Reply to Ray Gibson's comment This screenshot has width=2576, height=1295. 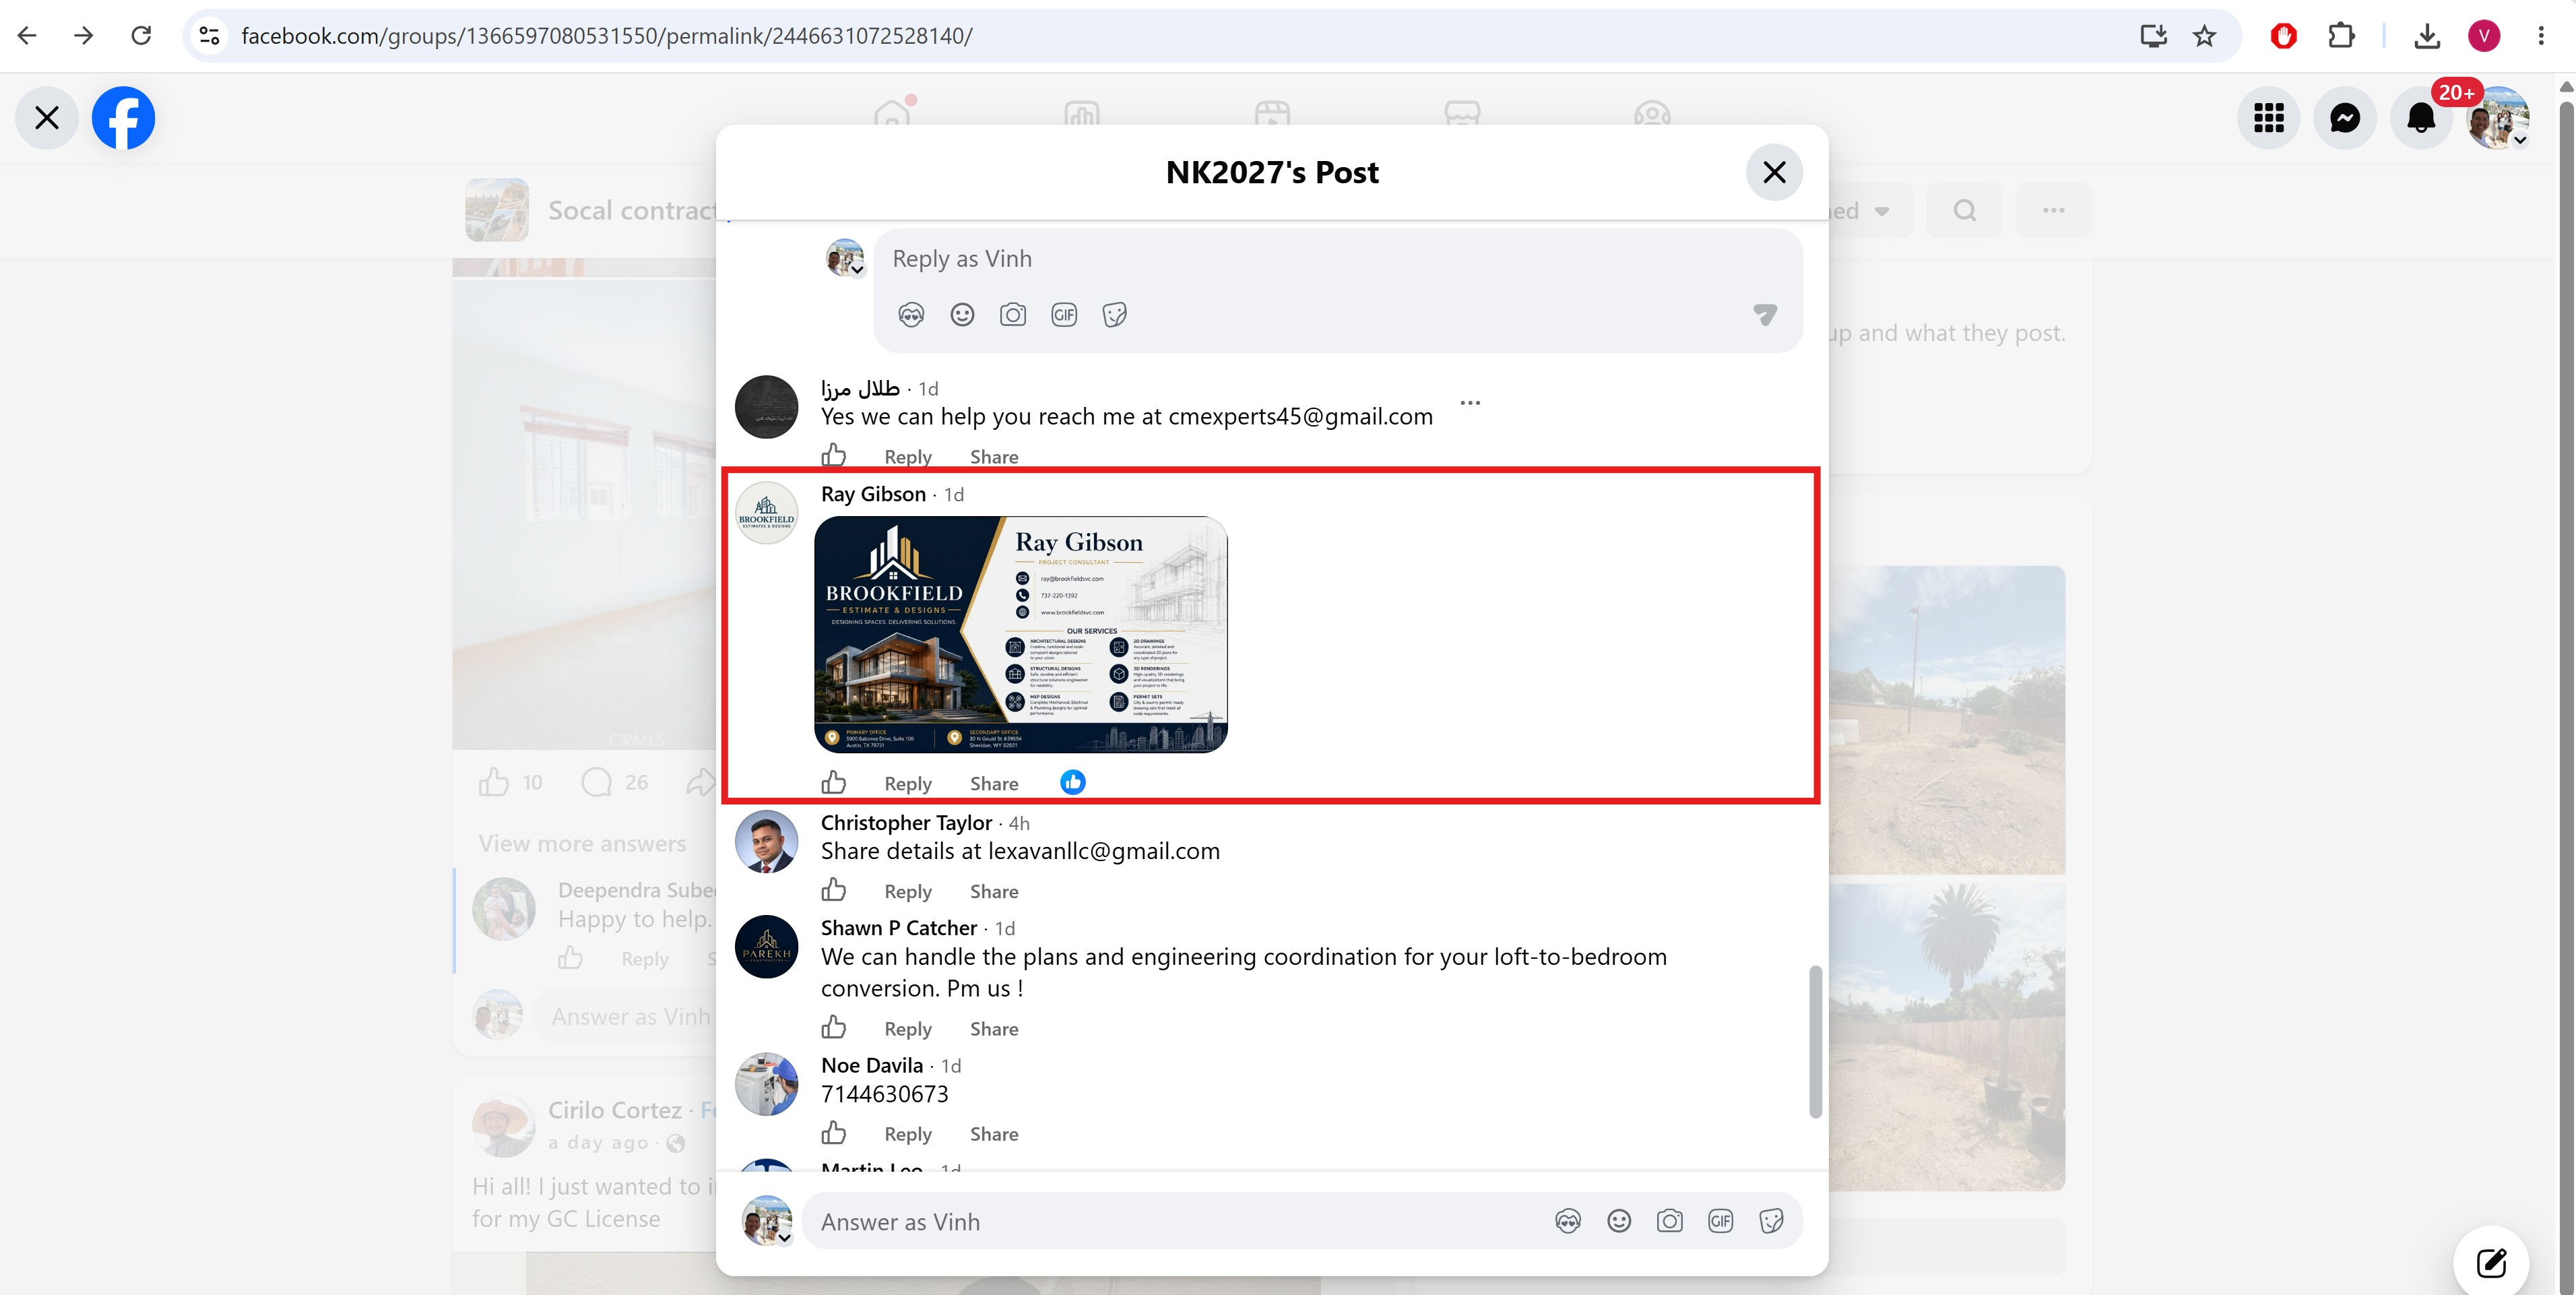click(908, 784)
